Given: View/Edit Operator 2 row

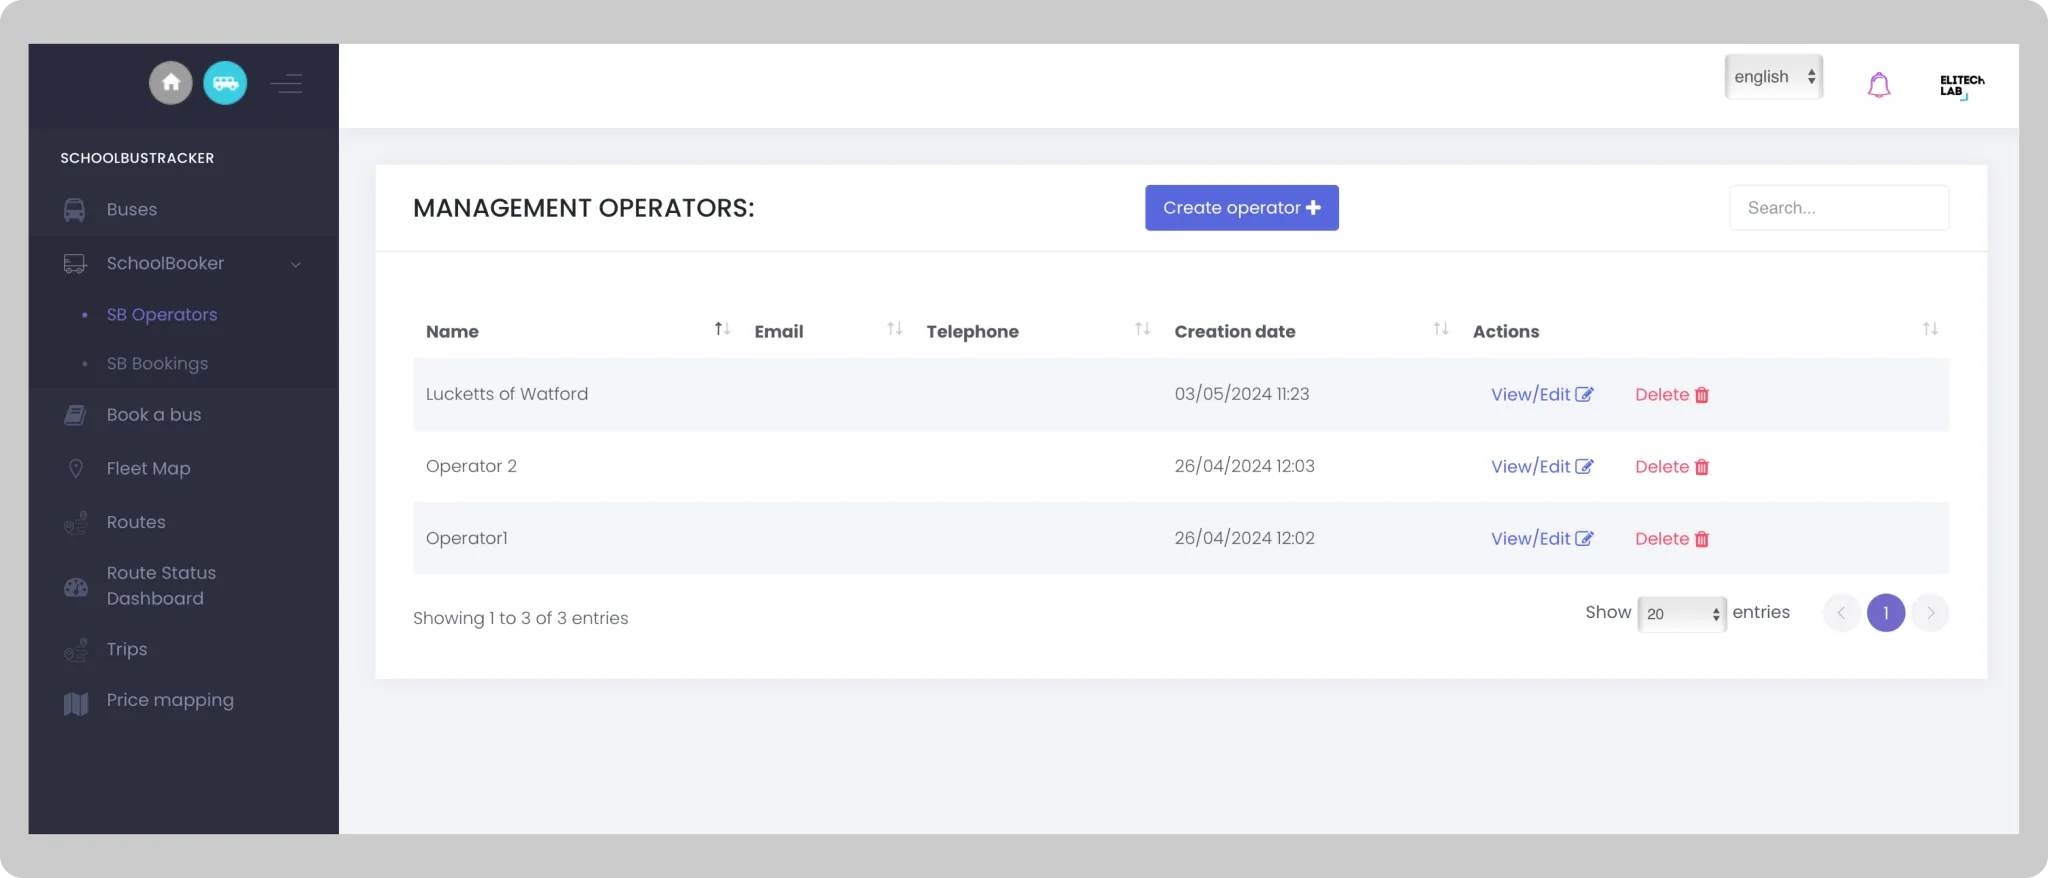Looking at the screenshot, I should point(1542,467).
